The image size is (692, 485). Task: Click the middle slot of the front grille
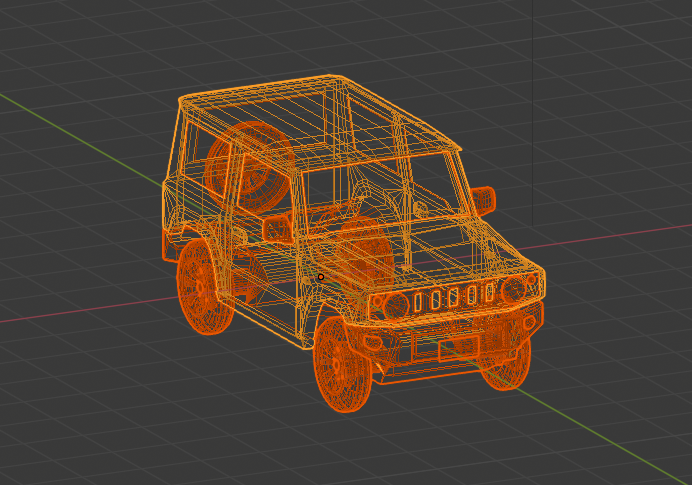(453, 298)
